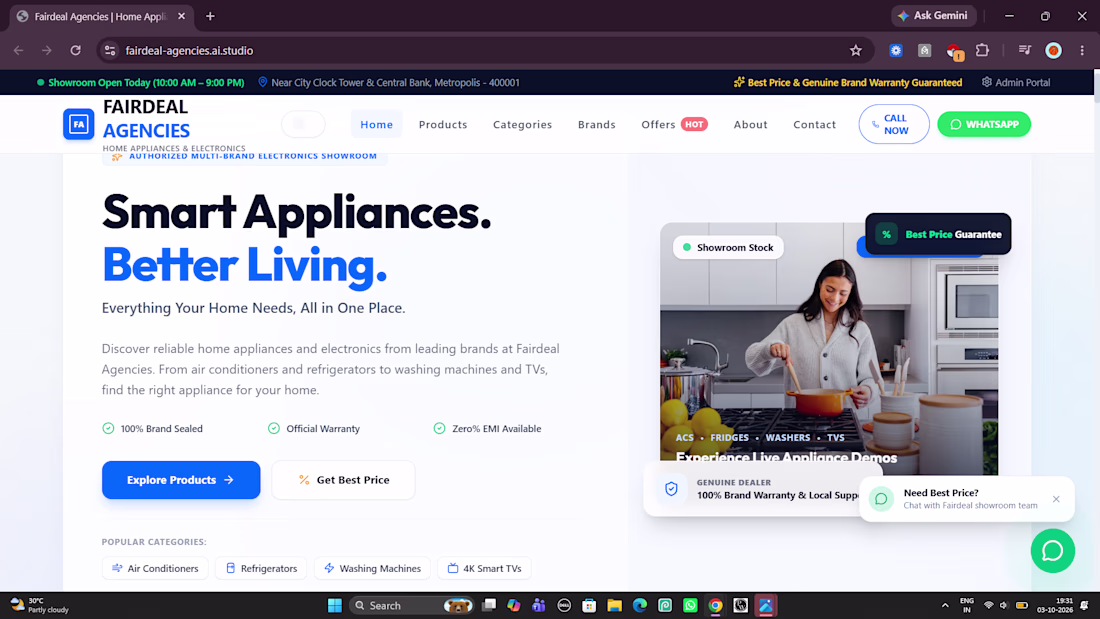
Task: Click the green WhatsApp button
Action: tap(984, 124)
